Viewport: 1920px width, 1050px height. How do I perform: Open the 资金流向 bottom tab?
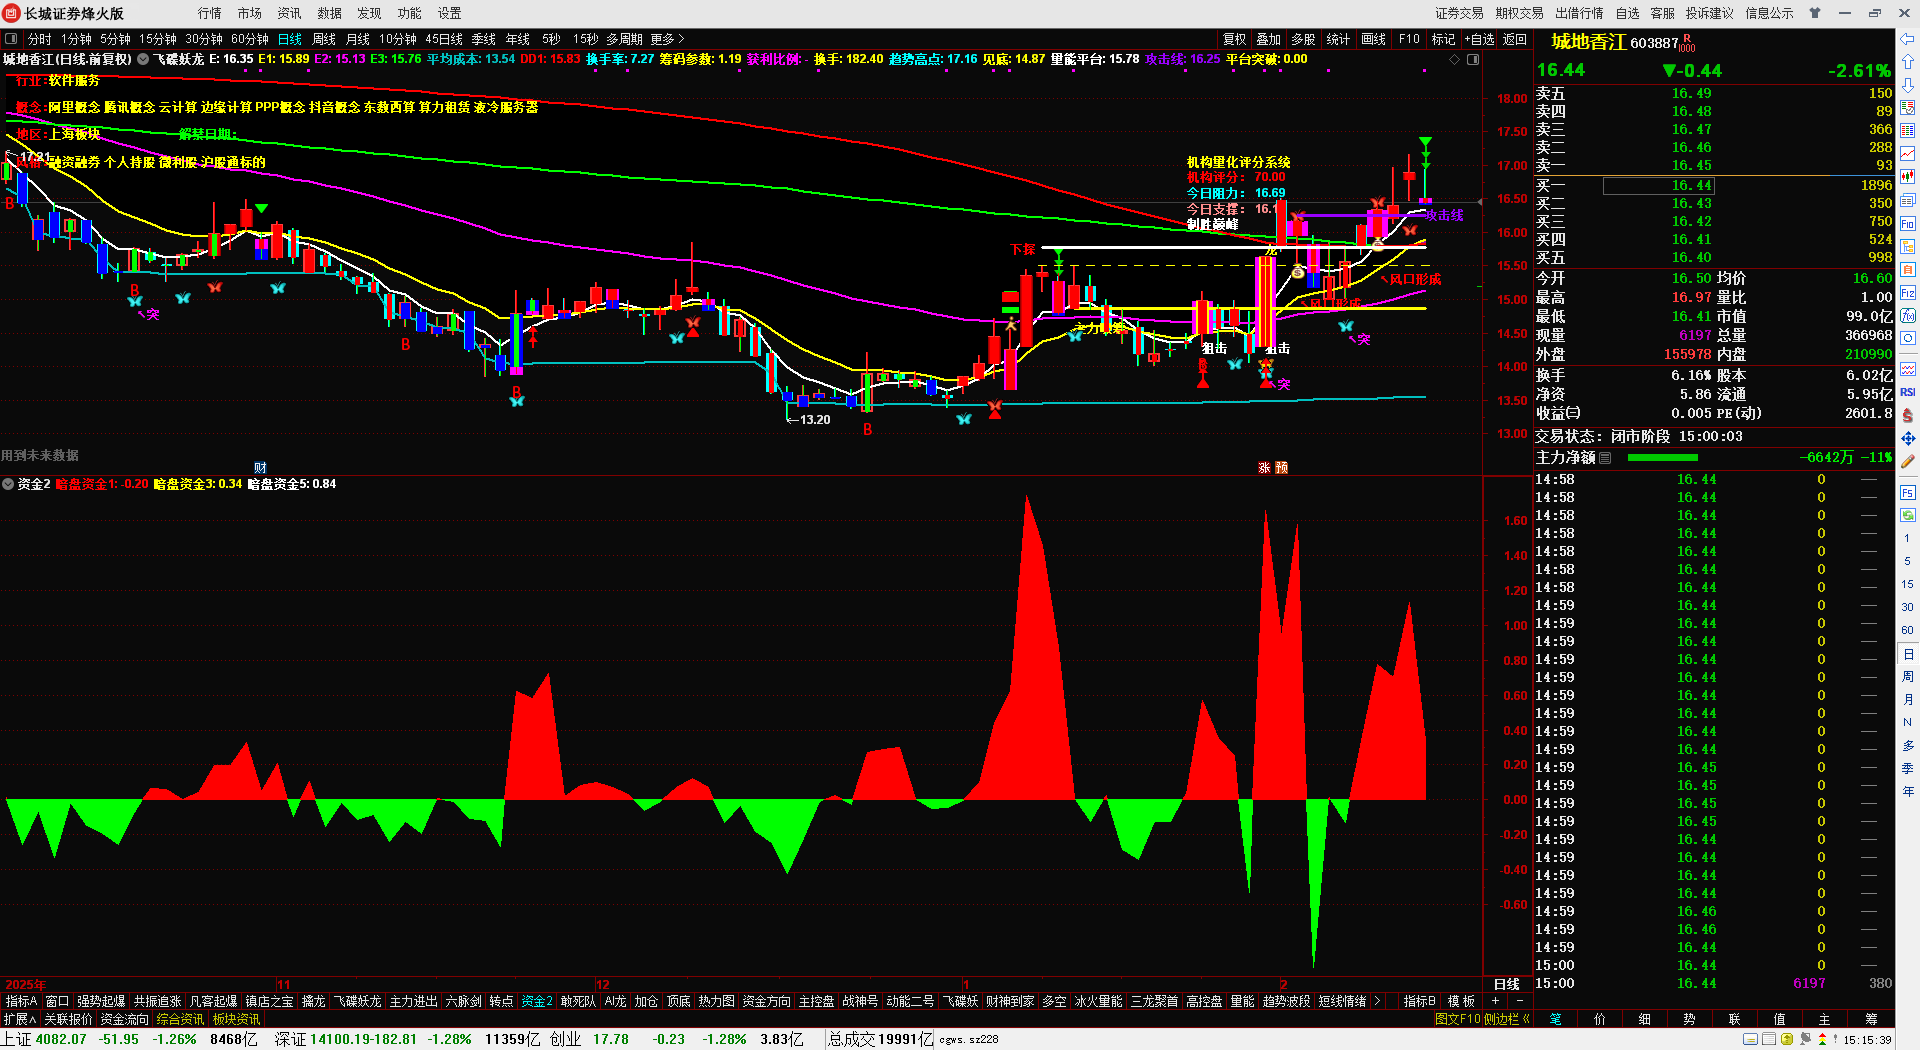click(x=124, y=1019)
